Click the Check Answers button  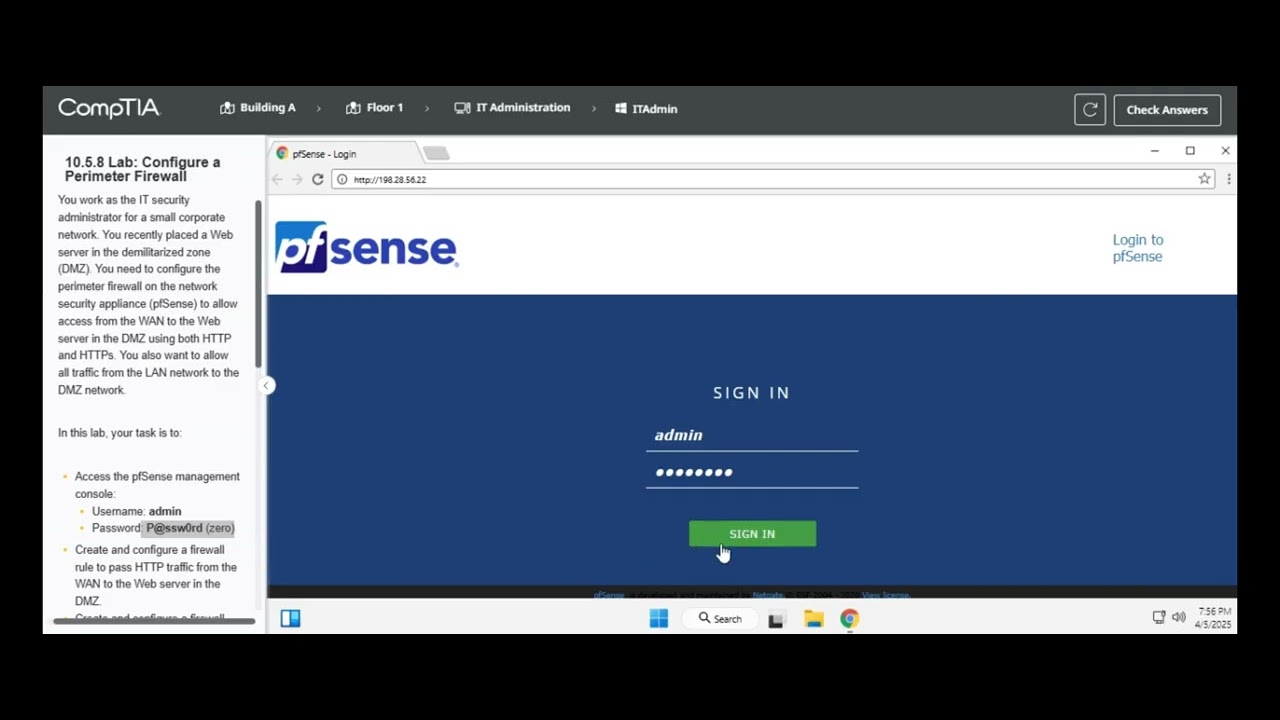click(x=1167, y=110)
